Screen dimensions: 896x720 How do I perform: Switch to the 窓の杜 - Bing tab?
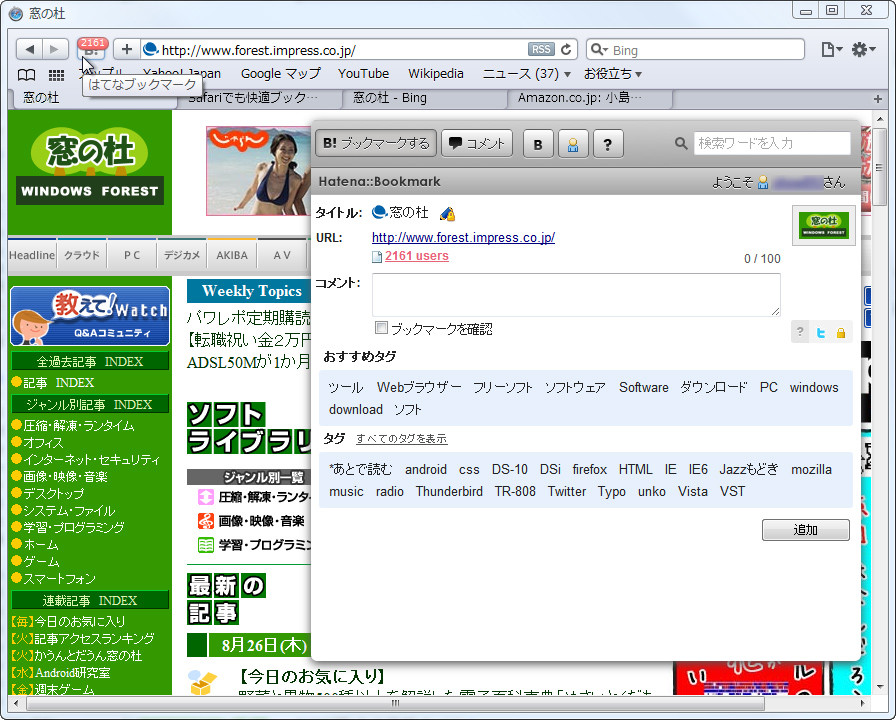coord(425,98)
